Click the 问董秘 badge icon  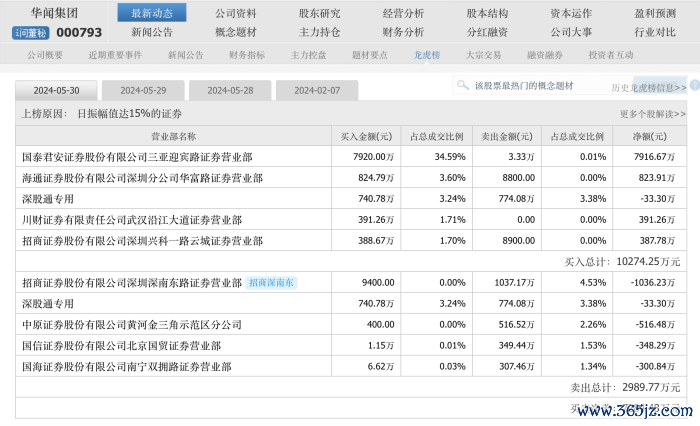click(x=31, y=33)
